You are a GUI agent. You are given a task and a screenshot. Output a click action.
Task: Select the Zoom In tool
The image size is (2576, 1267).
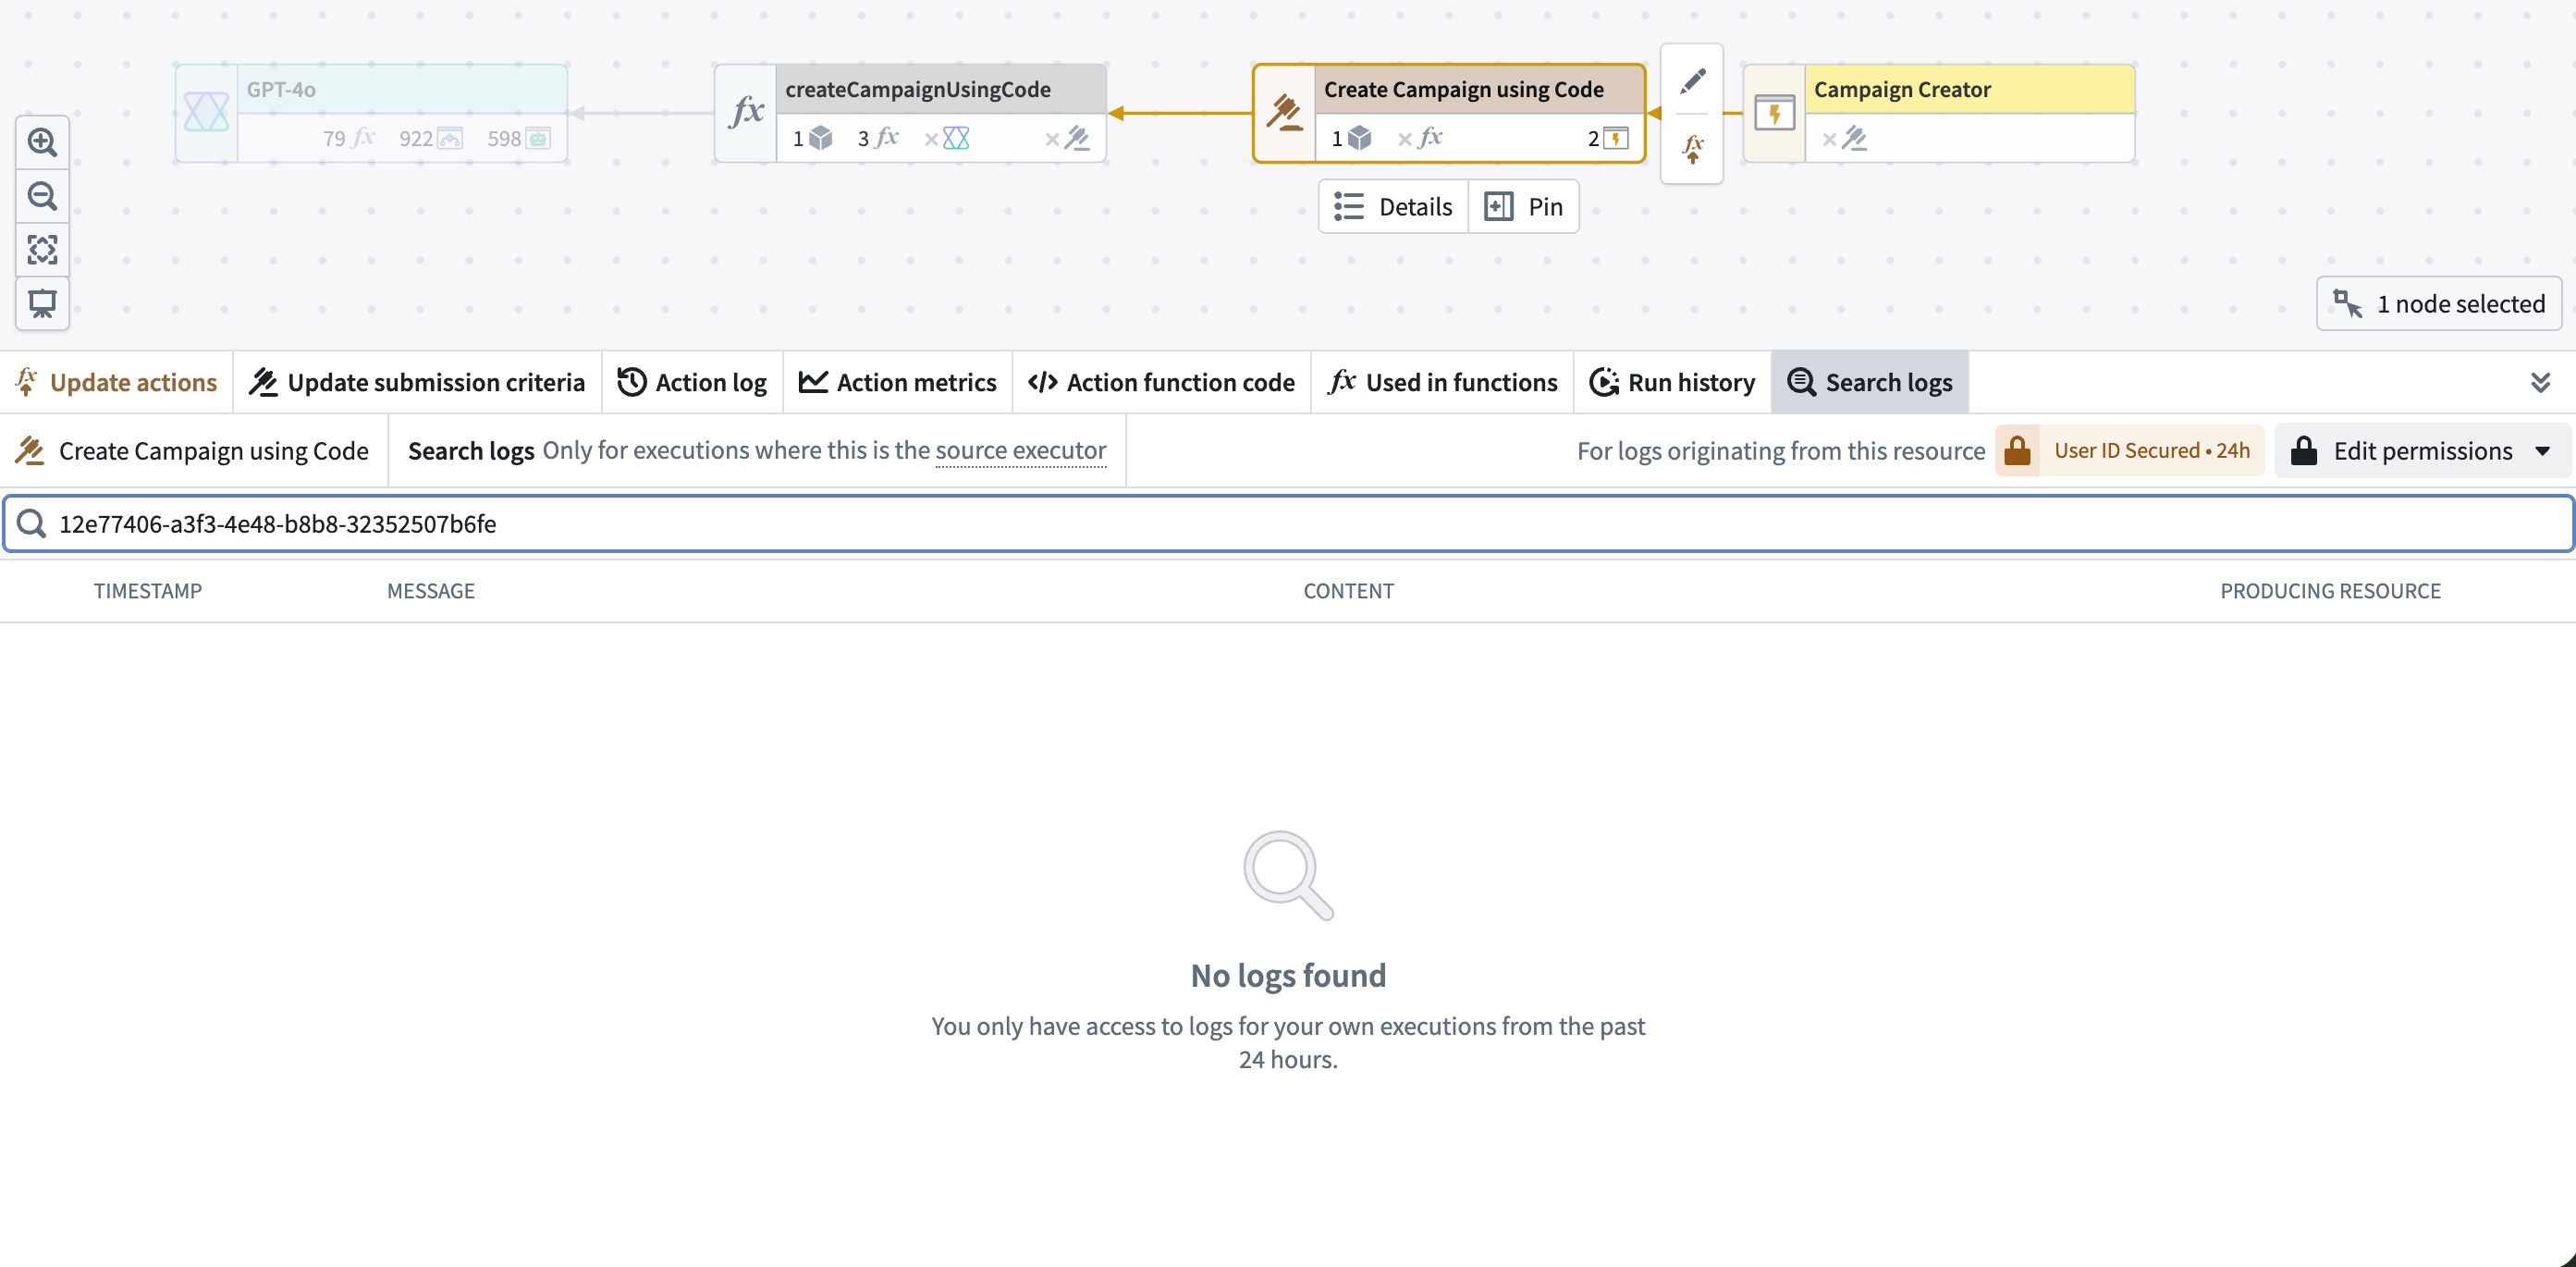pos(42,142)
